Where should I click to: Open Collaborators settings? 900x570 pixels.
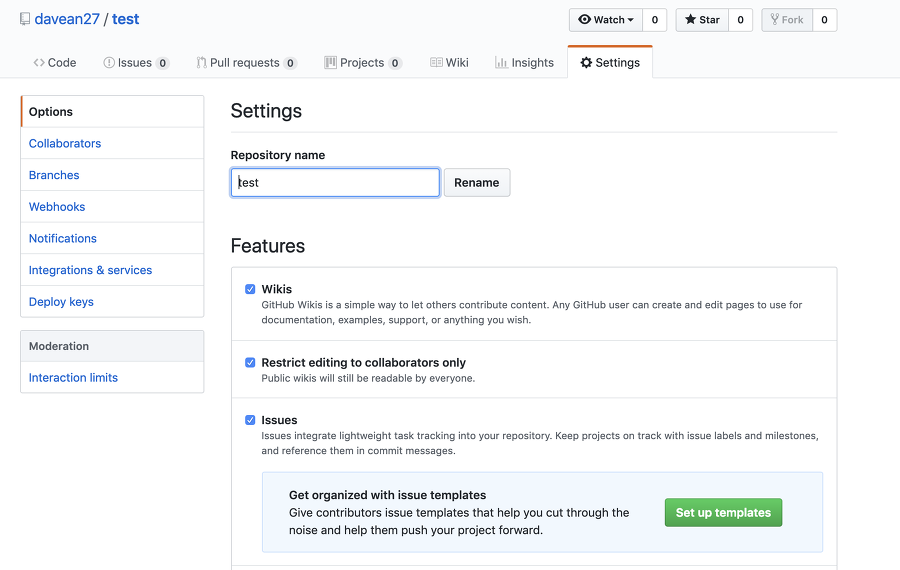(x=112, y=144)
